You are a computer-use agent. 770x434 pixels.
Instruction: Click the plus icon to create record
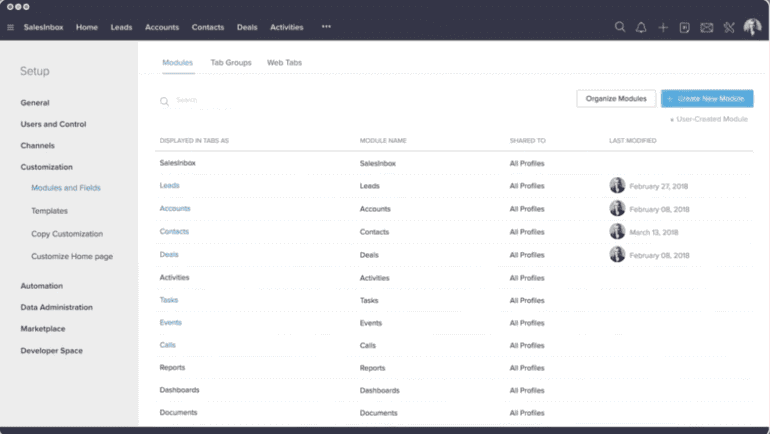pyautogui.click(x=663, y=27)
